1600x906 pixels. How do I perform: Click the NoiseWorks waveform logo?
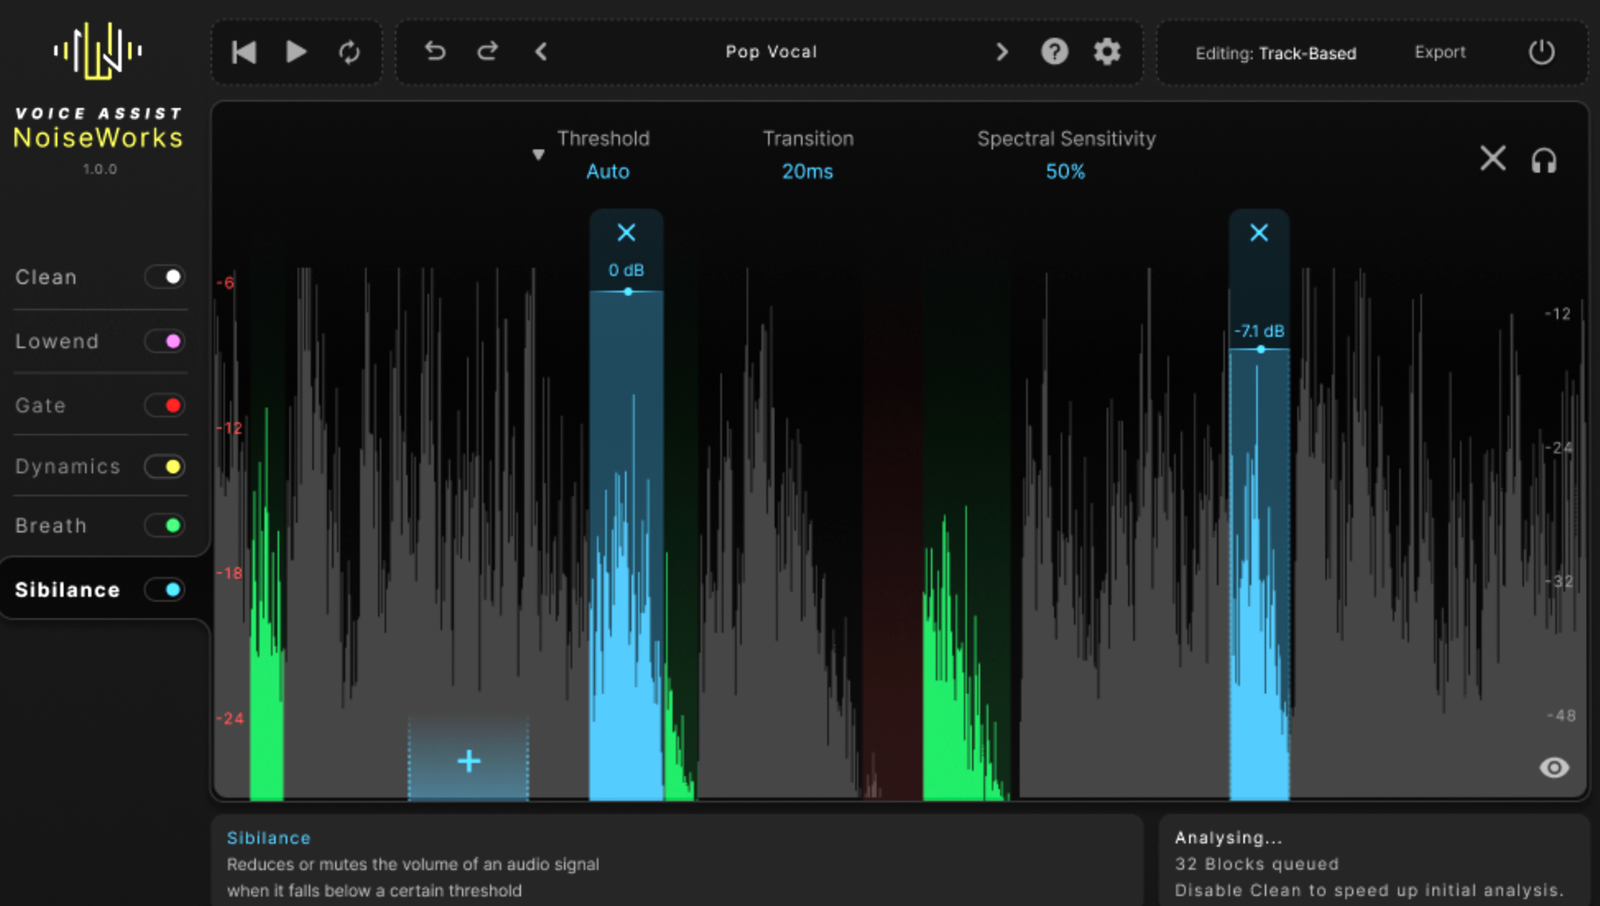pos(98,51)
